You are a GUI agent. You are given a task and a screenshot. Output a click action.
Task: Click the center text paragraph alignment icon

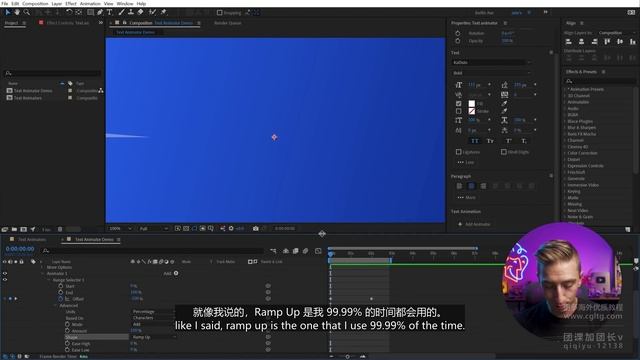click(x=471, y=186)
